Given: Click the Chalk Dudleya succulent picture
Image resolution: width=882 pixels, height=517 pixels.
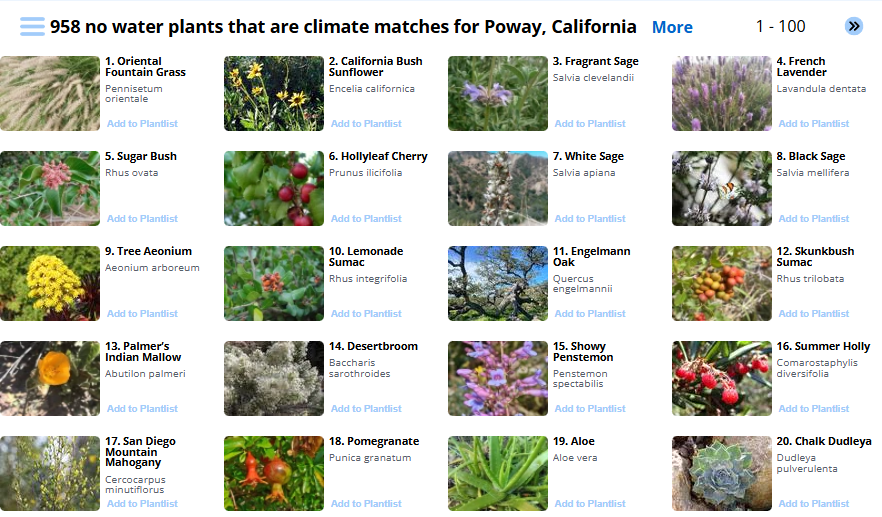Looking at the screenshot, I should click(722, 473).
